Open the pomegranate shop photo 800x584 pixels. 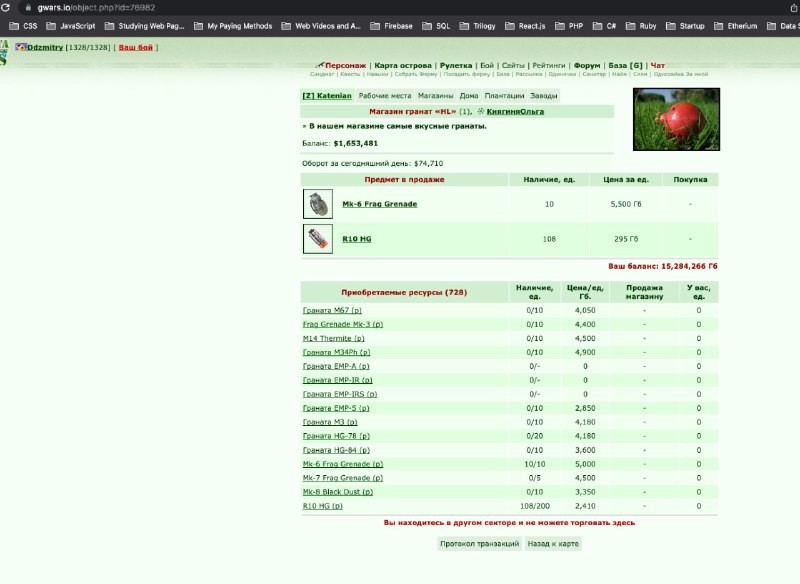click(677, 119)
